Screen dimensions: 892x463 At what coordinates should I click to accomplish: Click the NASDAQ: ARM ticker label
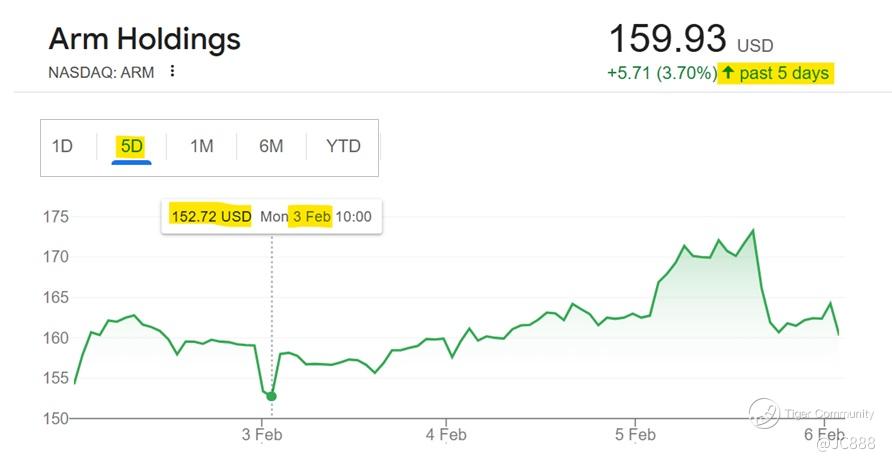[x=101, y=72]
